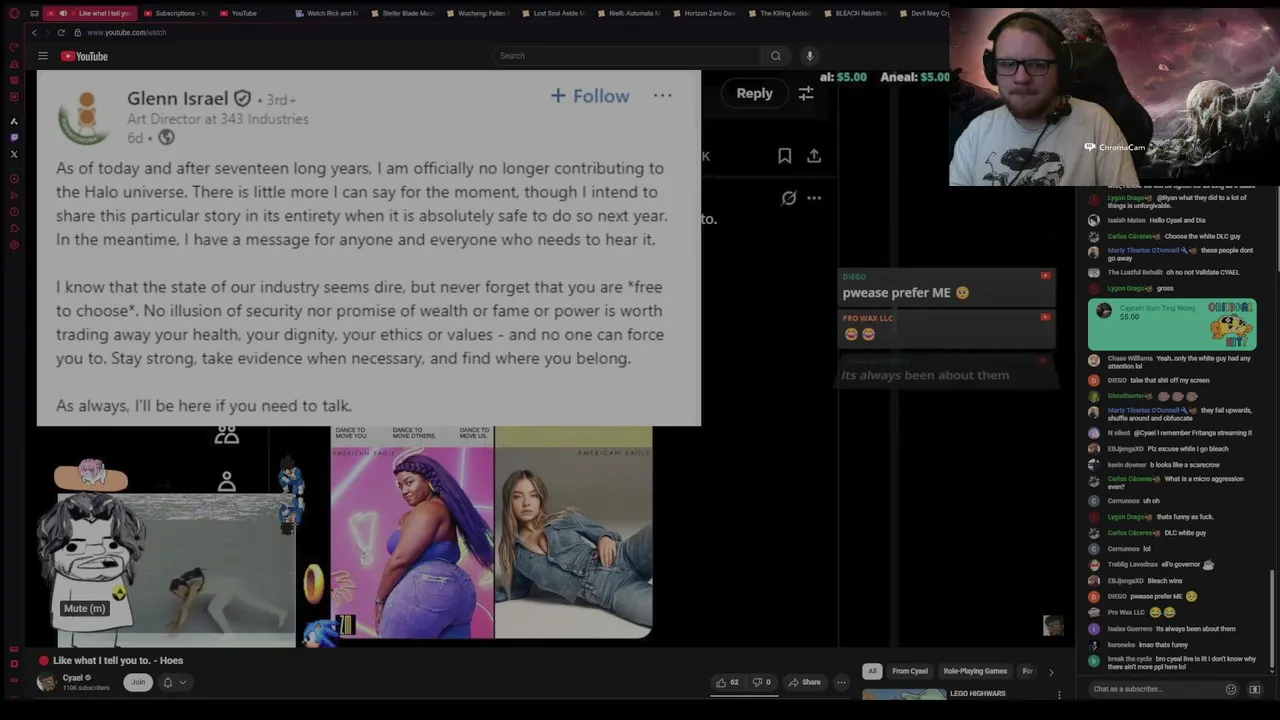Open the three-dot menu on Glenn Israel's post
The height and width of the screenshot is (720, 1280).
click(x=663, y=96)
